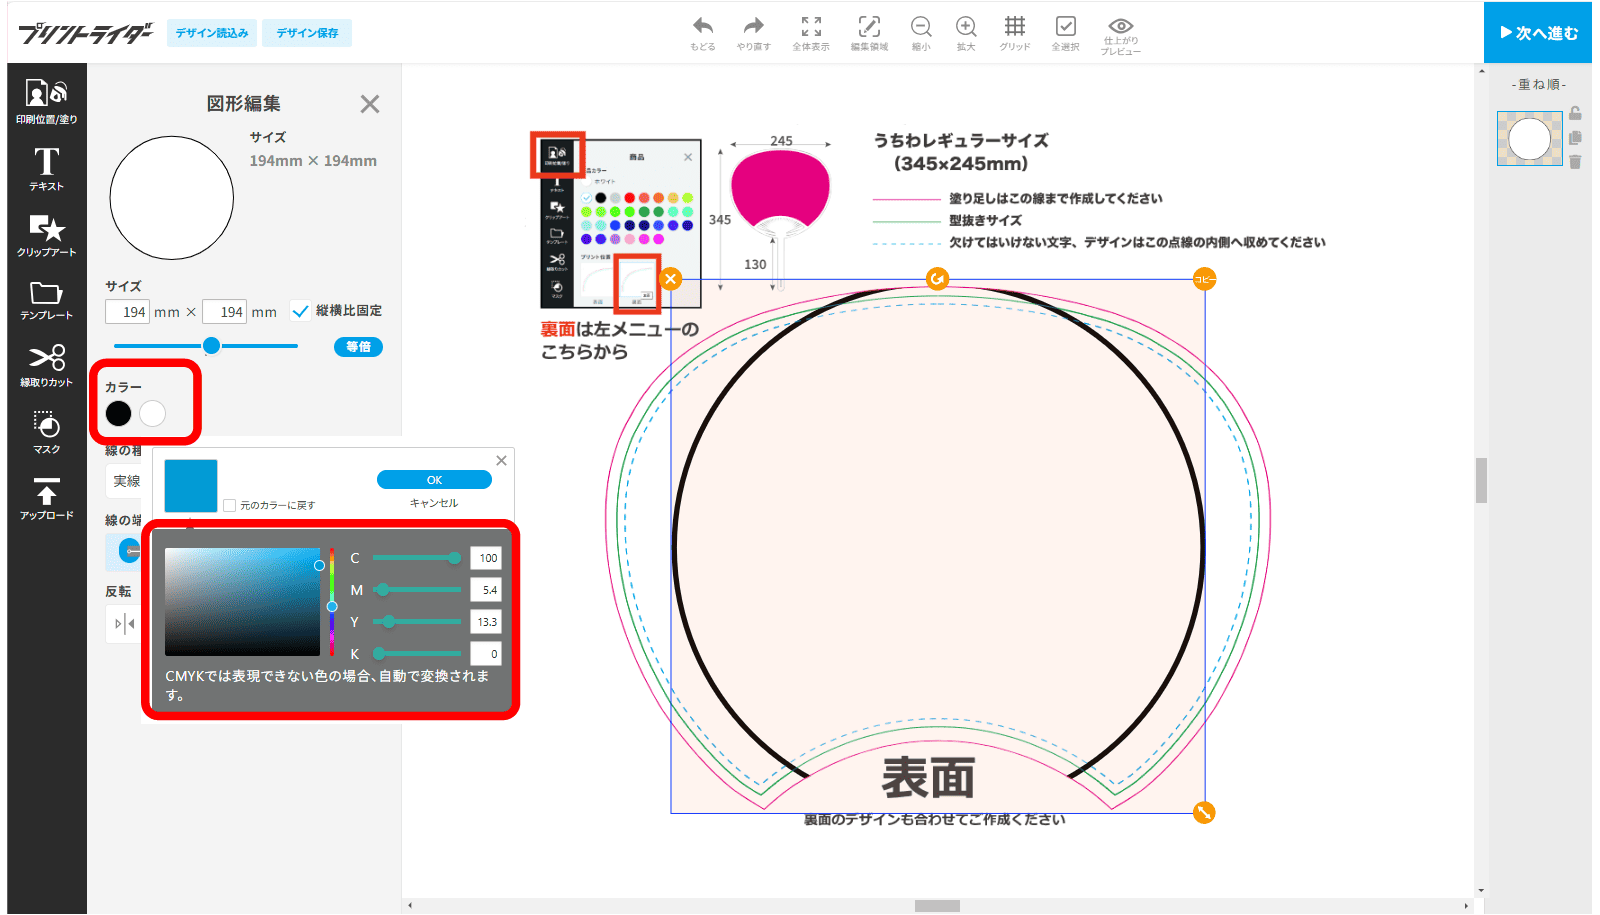Image resolution: width=1600 pixels, height=915 pixels.
Task: Click the キャンセル link in color picker
Action: pos(434,503)
